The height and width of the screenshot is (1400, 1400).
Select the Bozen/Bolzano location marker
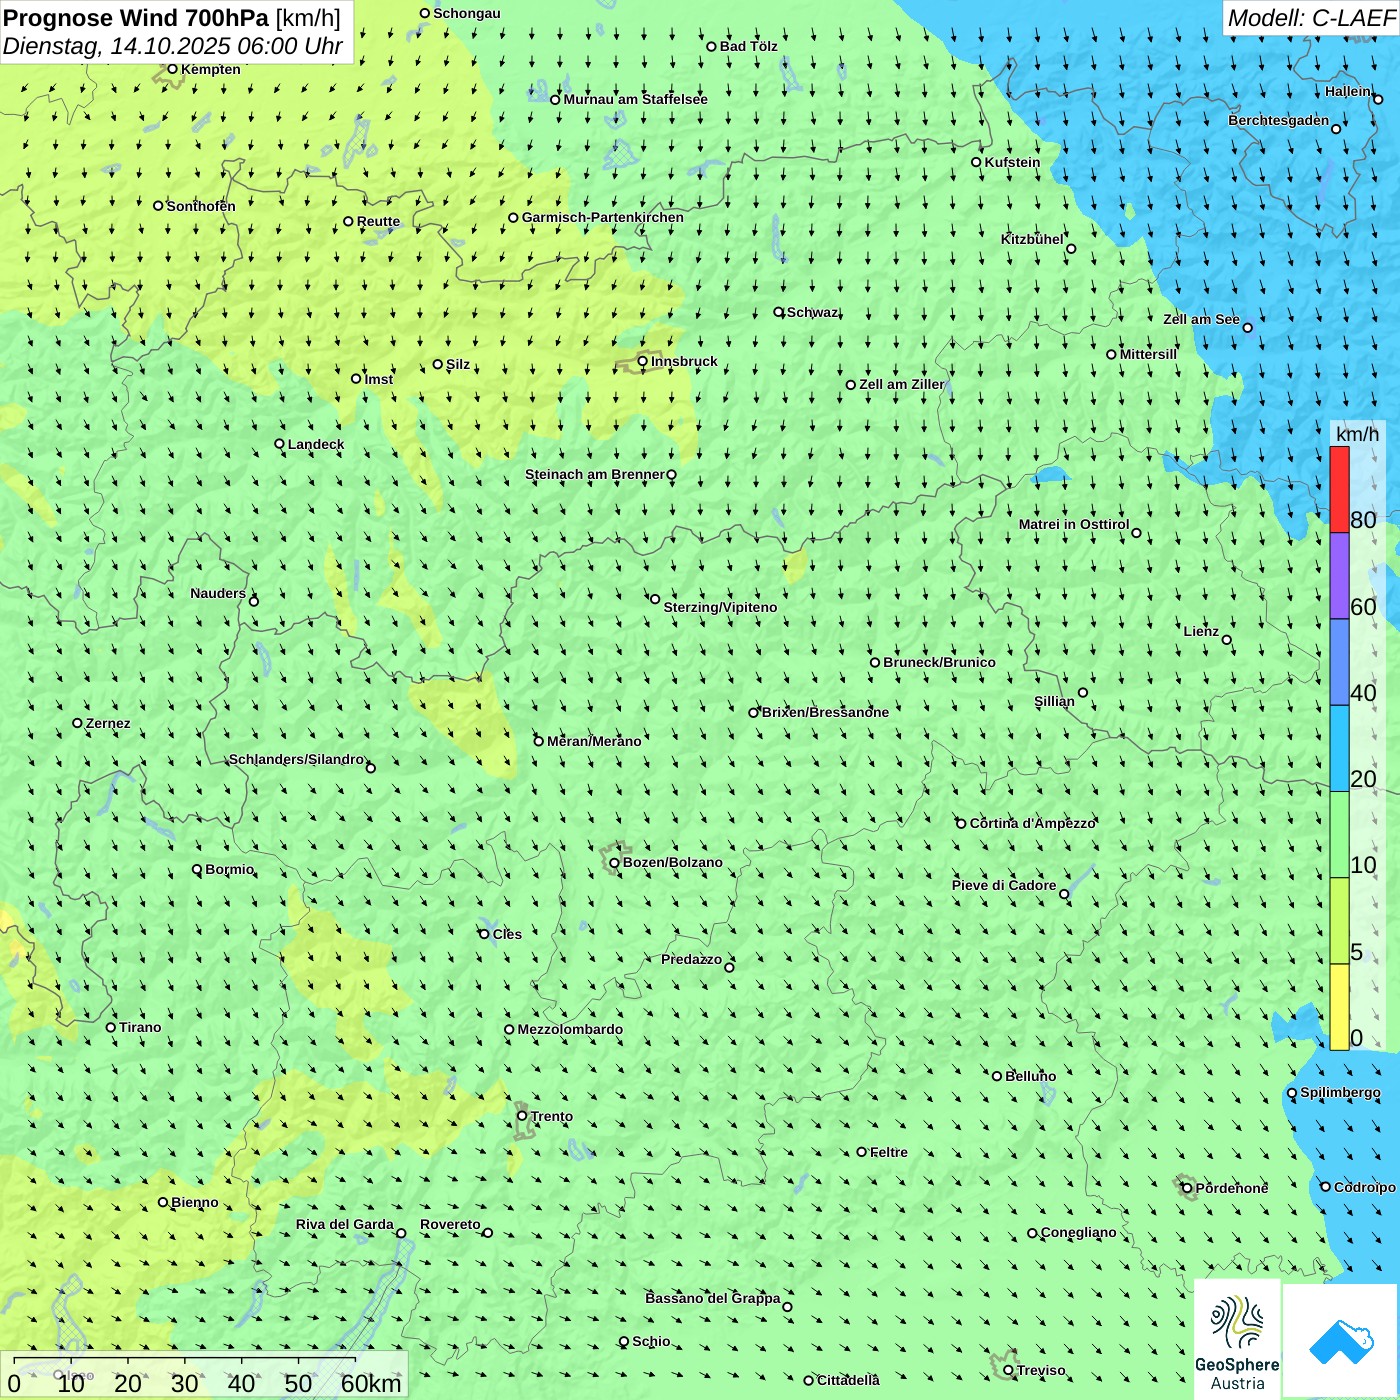(x=615, y=863)
